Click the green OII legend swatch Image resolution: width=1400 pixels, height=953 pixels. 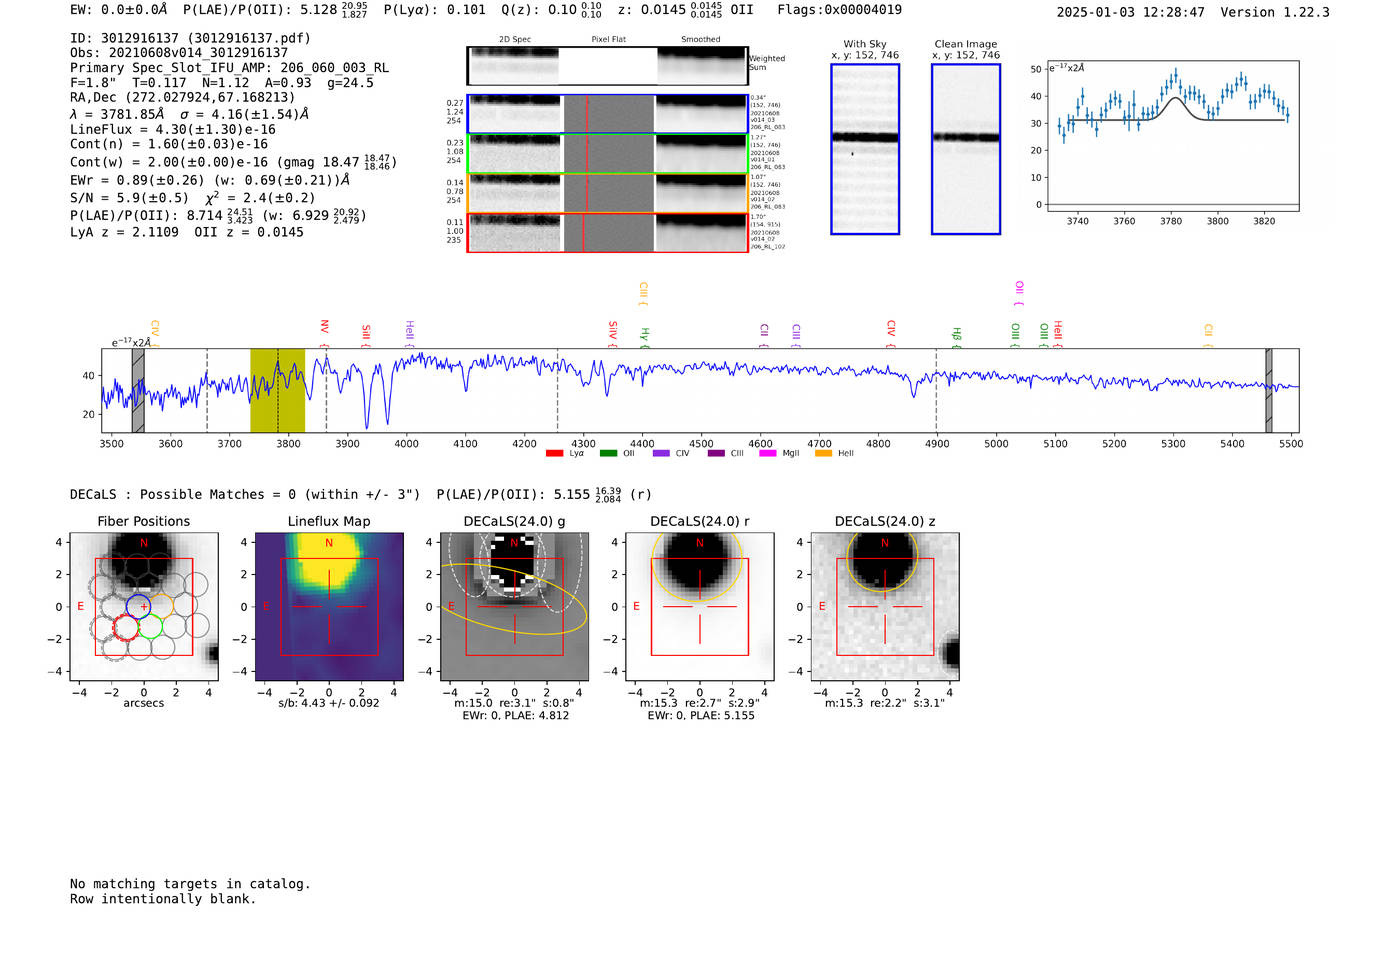608,453
